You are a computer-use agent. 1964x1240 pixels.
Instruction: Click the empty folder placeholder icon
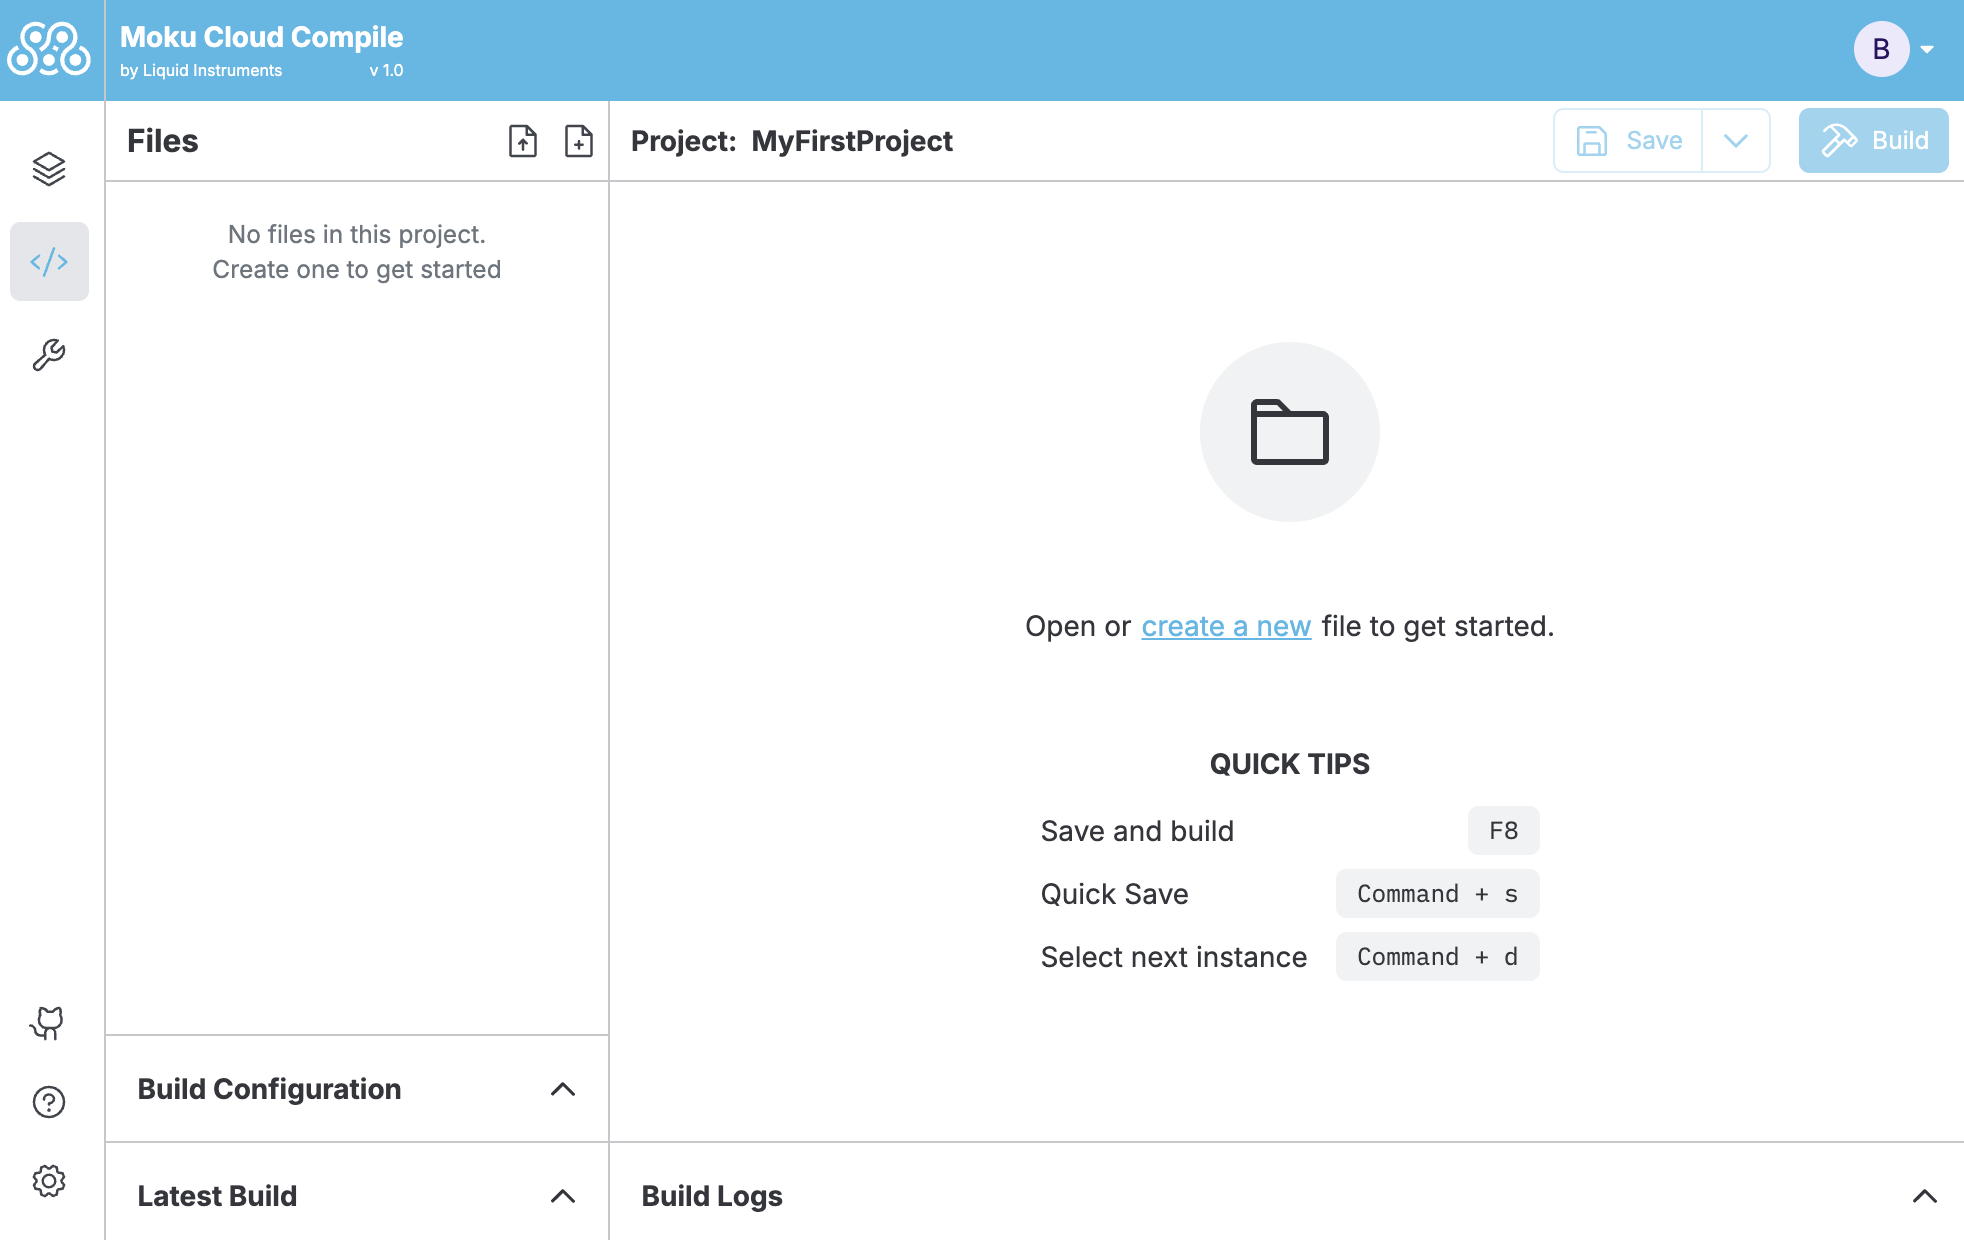click(x=1289, y=432)
